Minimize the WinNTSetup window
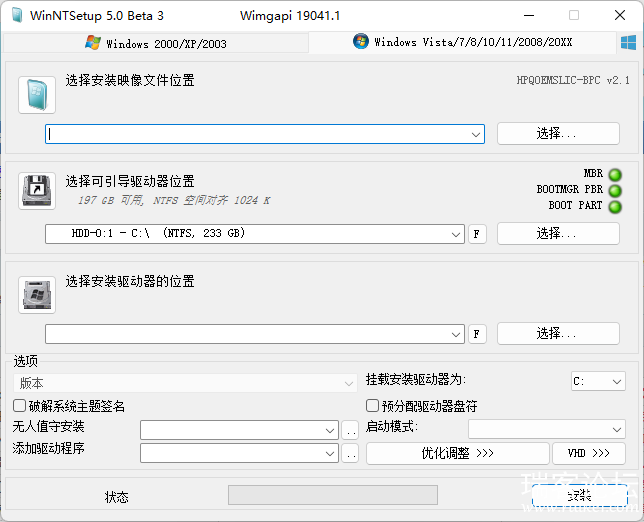The width and height of the screenshot is (644, 522). [x=529, y=16]
